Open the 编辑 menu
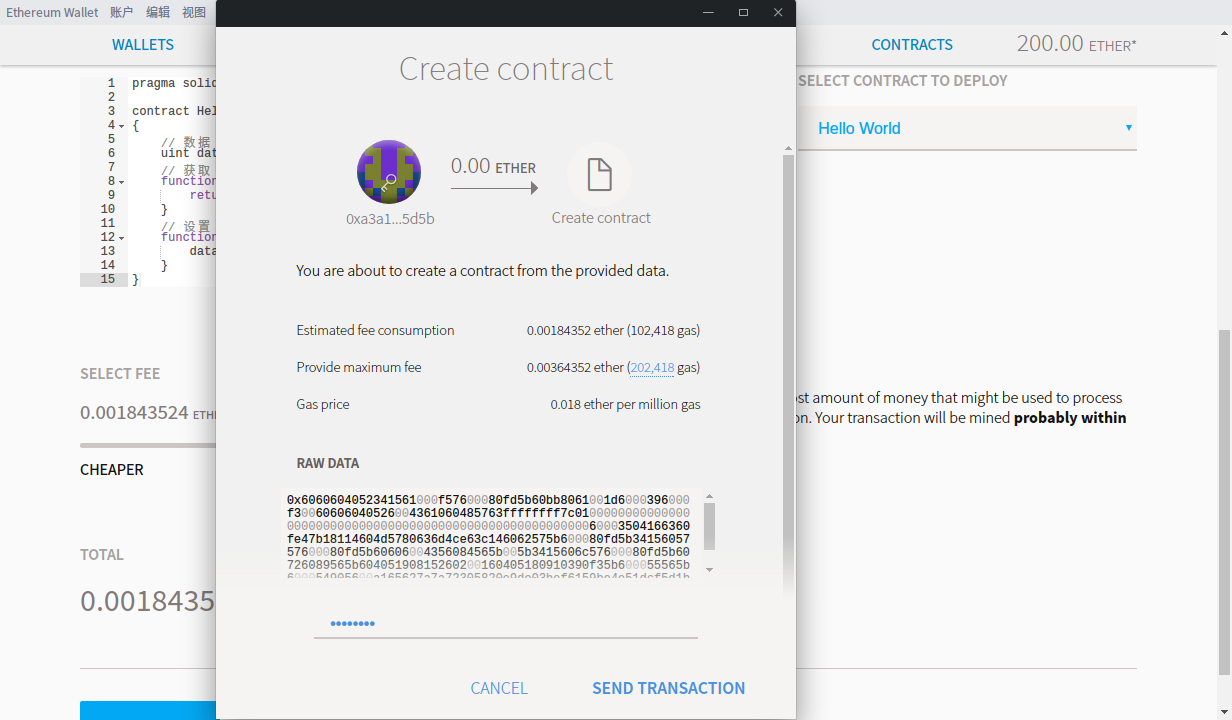The width and height of the screenshot is (1232, 720). 158,13
